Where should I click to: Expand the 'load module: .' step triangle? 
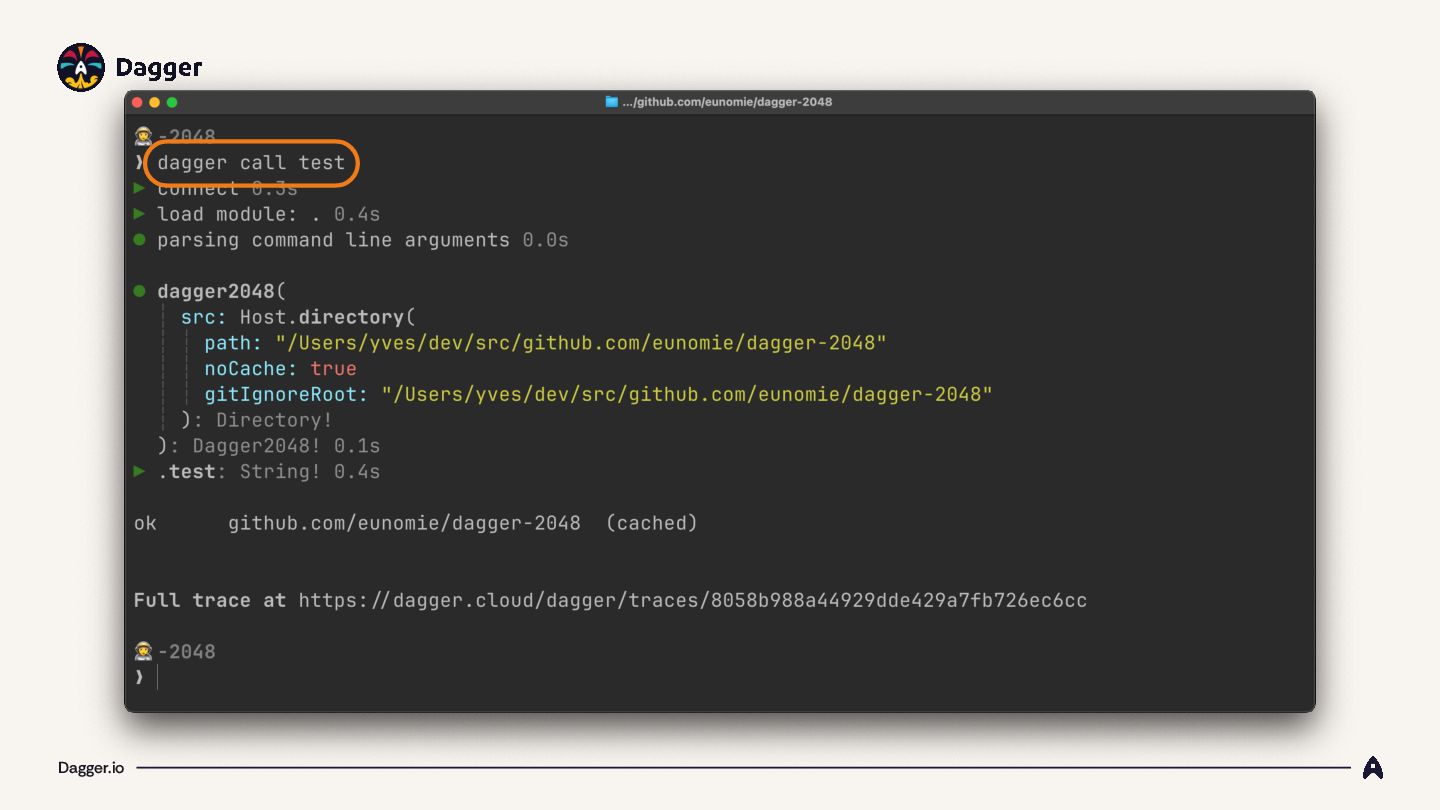(x=140, y=214)
